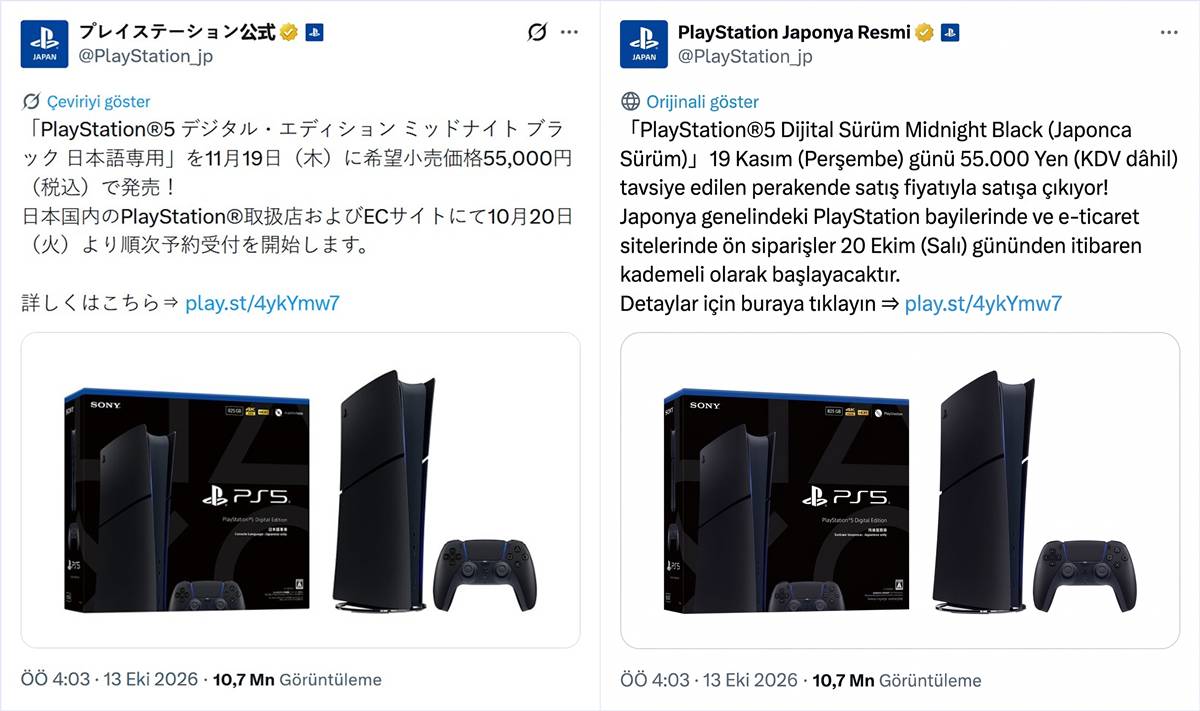Click @PlayStation_jp handle in left tweet
Image resolution: width=1200 pixels, height=711 pixels.
pos(145,56)
